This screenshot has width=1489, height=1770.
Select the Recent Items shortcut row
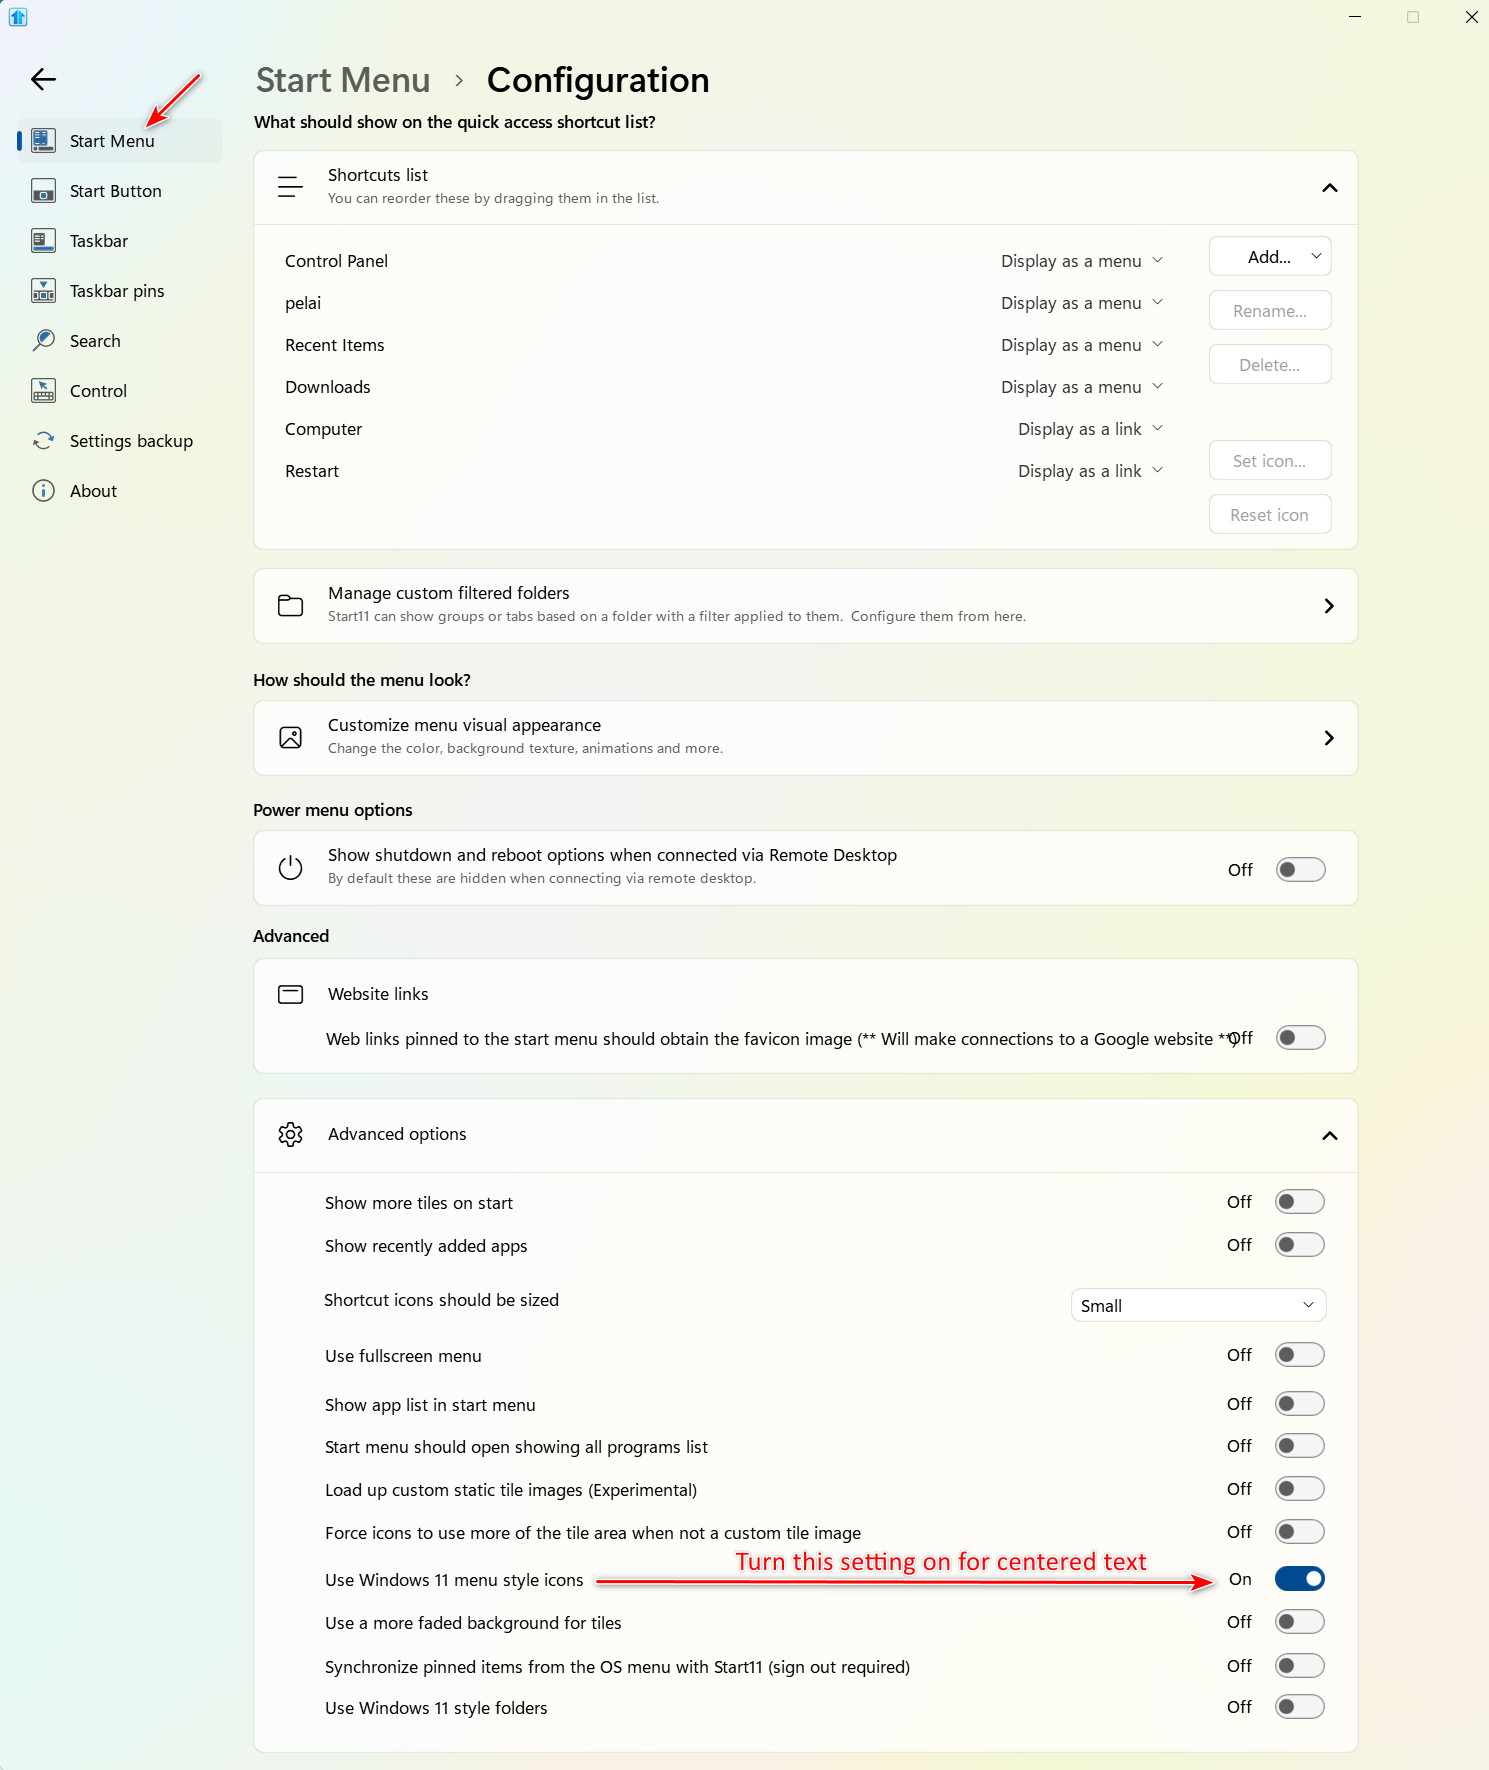tap(726, 345)
